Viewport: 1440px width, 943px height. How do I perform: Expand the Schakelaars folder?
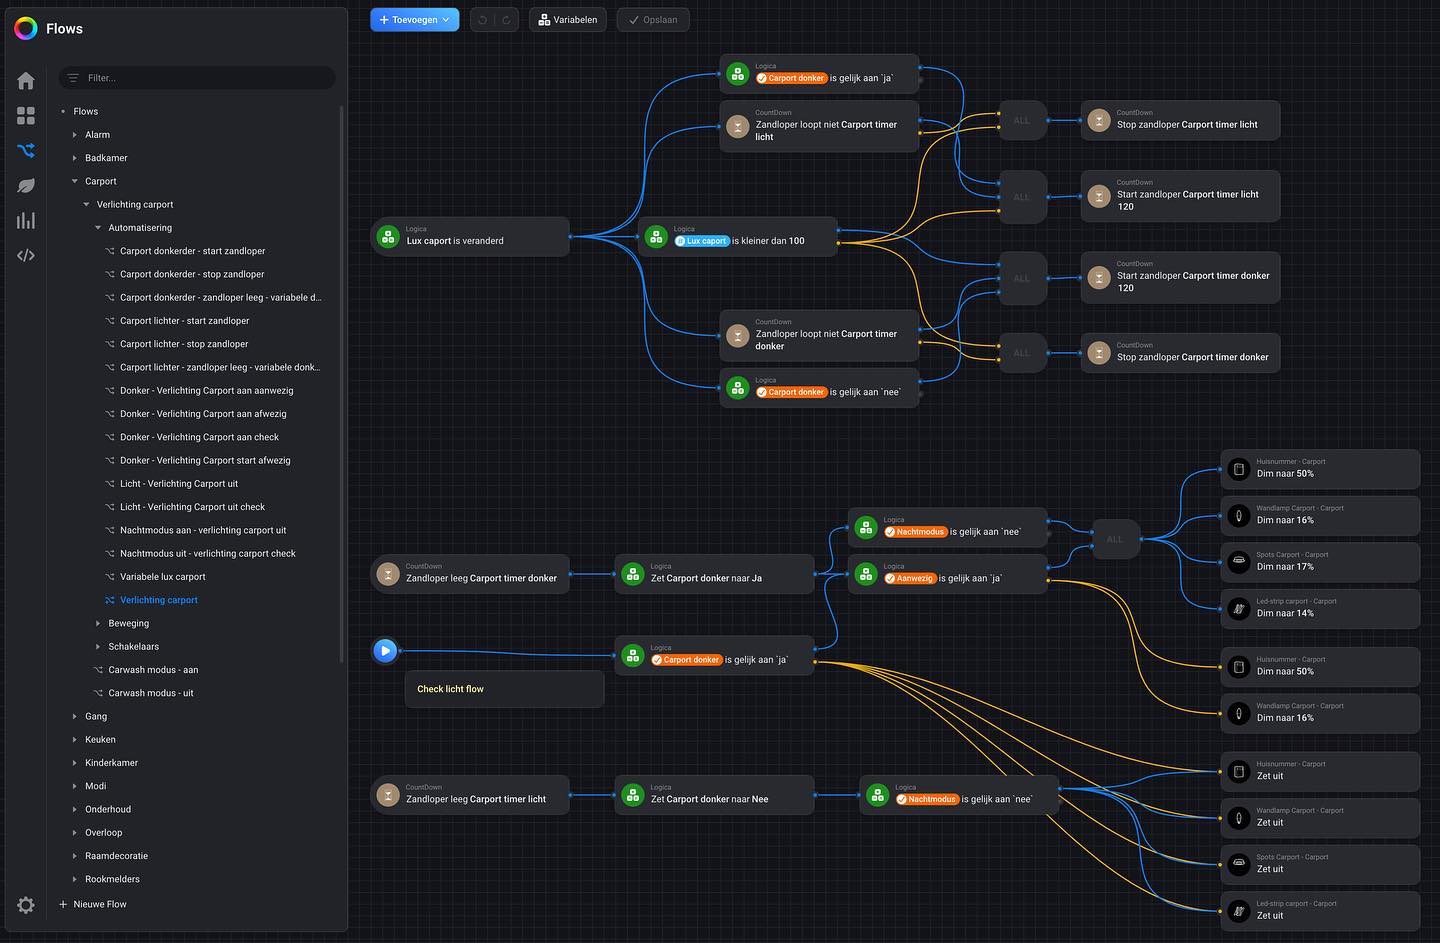[x=98, y=647]
